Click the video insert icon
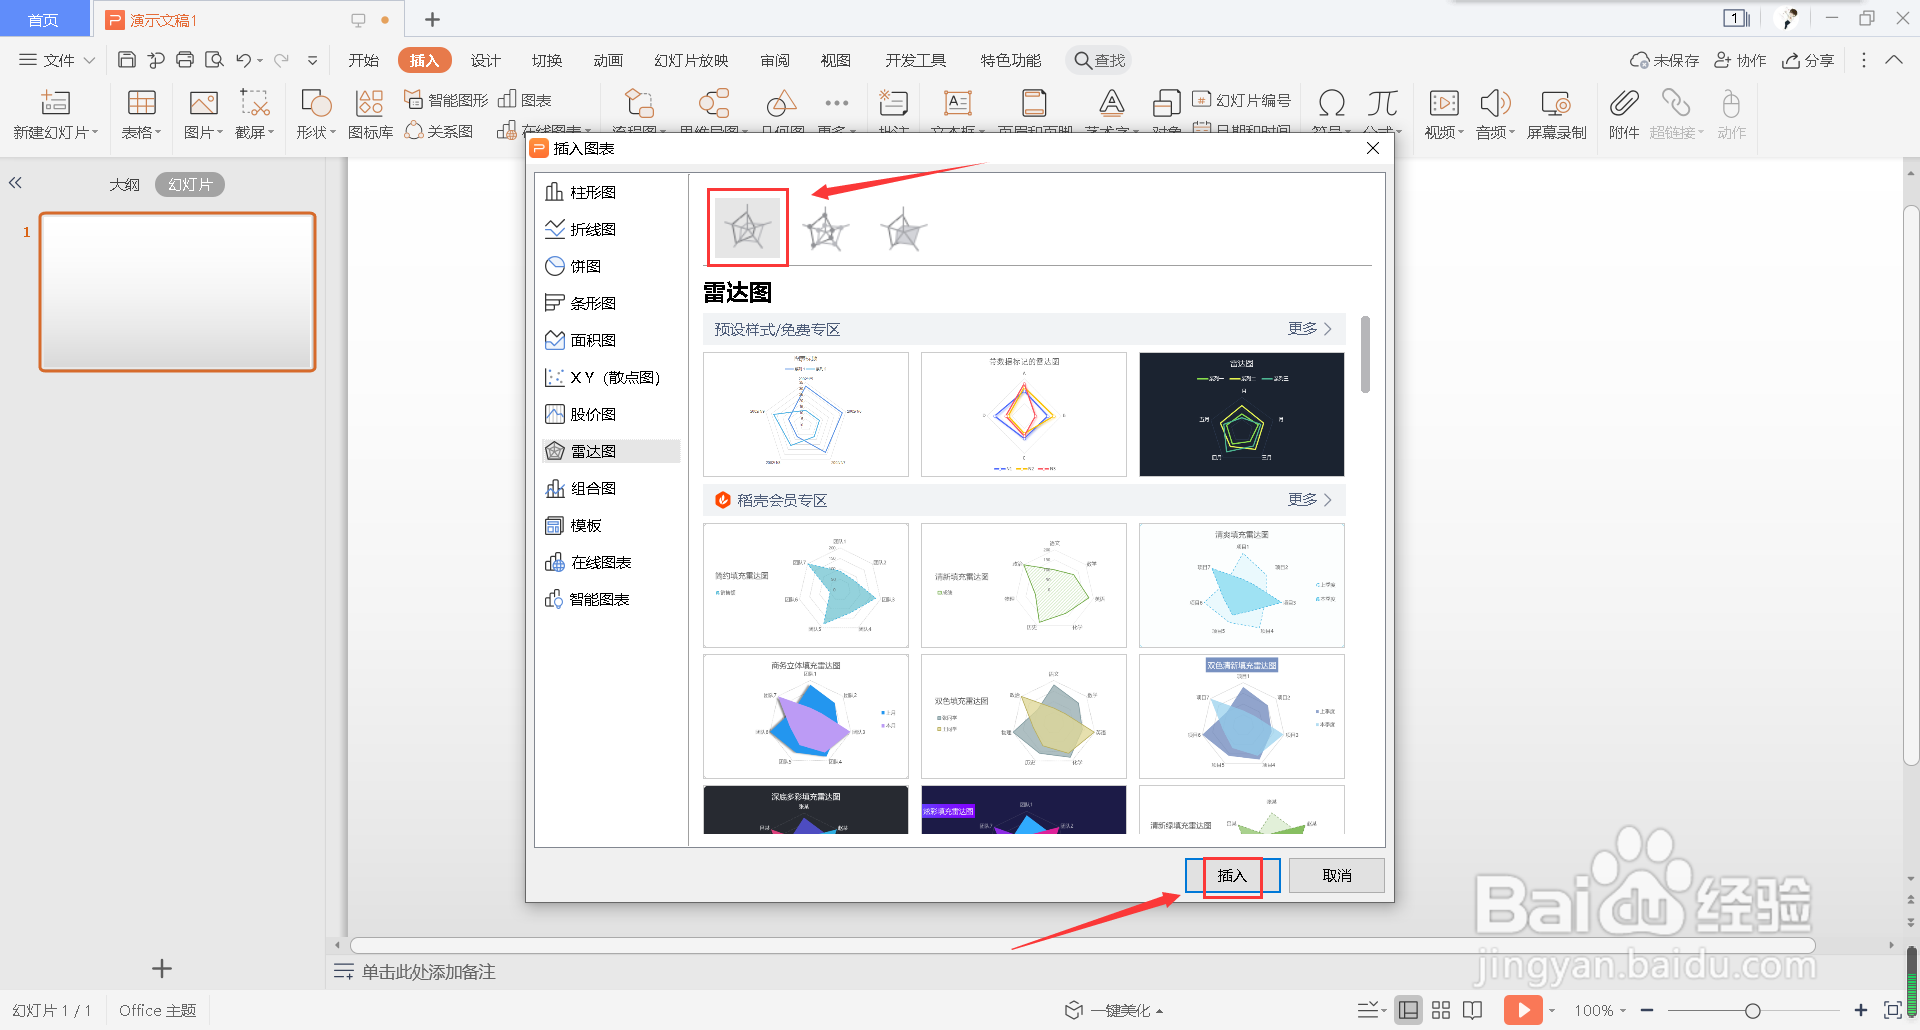This screenshot has width=1920, height=1030. pyautogui.click(x=1444, y=103)
